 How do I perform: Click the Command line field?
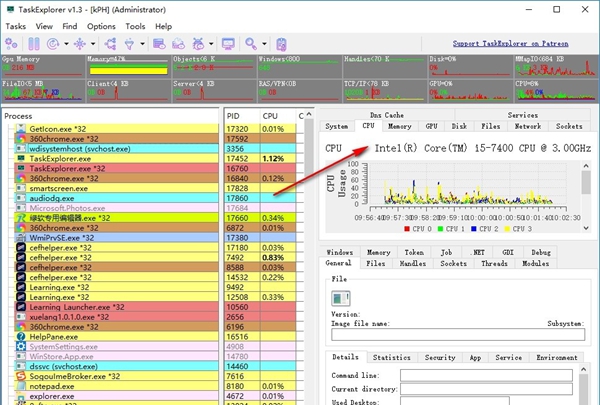[486, 375]
